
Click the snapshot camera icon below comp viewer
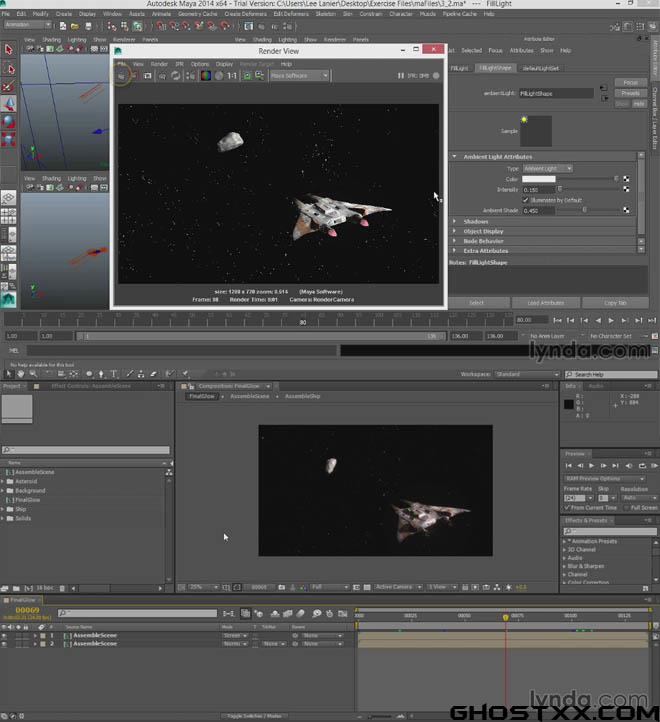point(281,587)
